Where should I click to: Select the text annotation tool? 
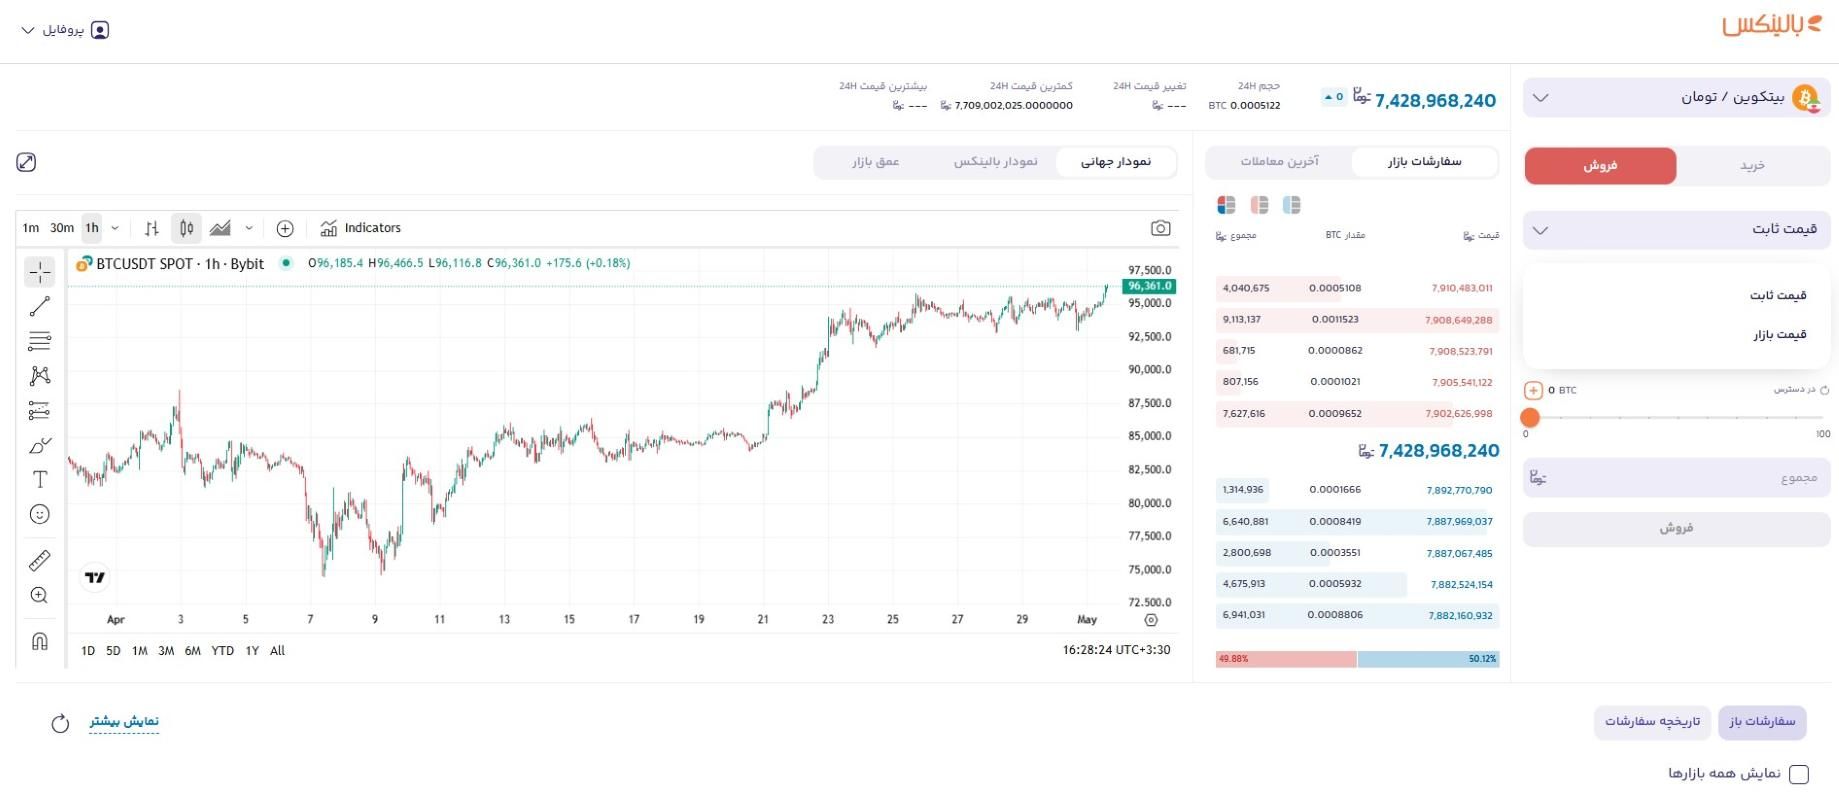[39, 480]
